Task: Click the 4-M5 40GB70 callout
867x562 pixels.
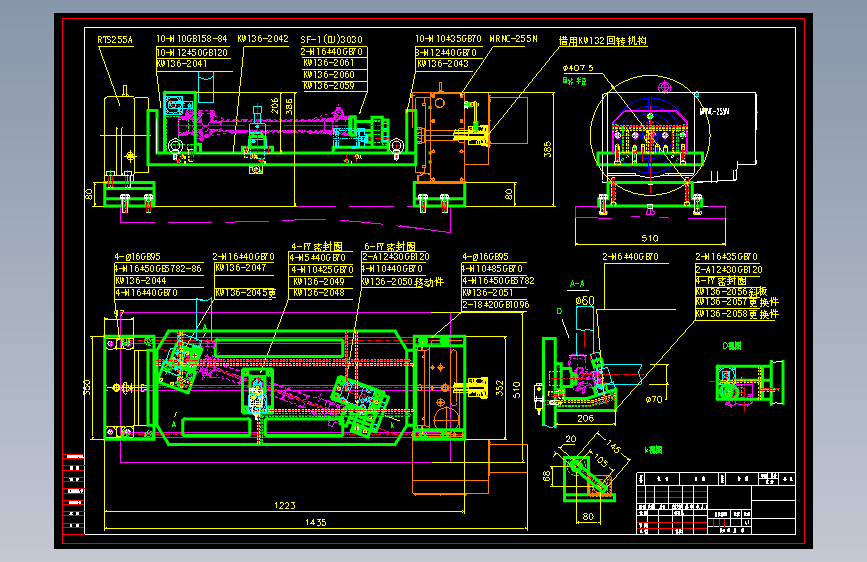Action: coord(317,257)
